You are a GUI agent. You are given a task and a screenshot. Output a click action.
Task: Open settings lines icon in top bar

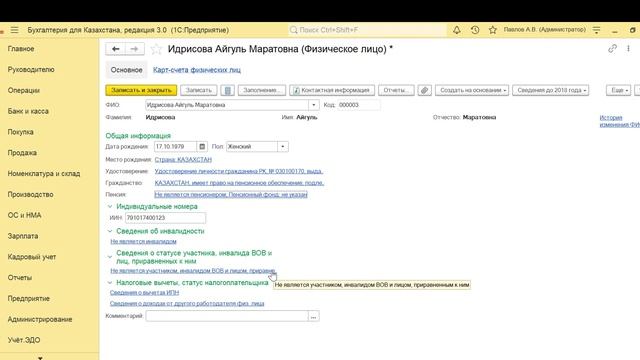[596, 30]
